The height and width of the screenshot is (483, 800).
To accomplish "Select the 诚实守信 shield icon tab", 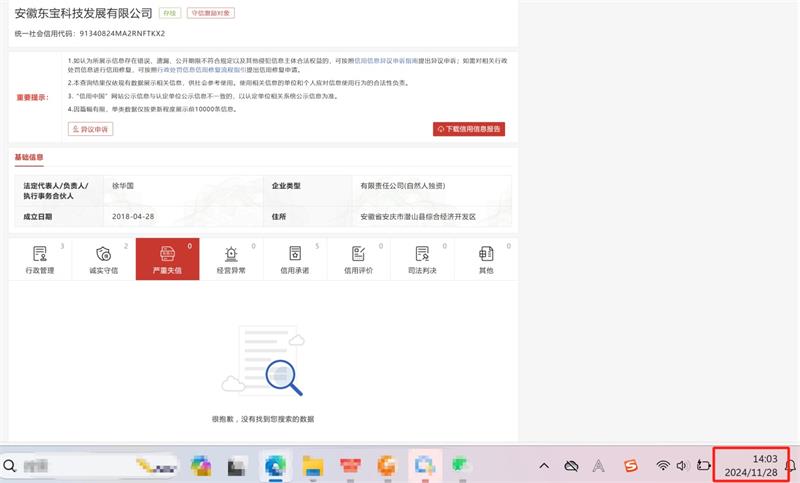I will point(103,259).
